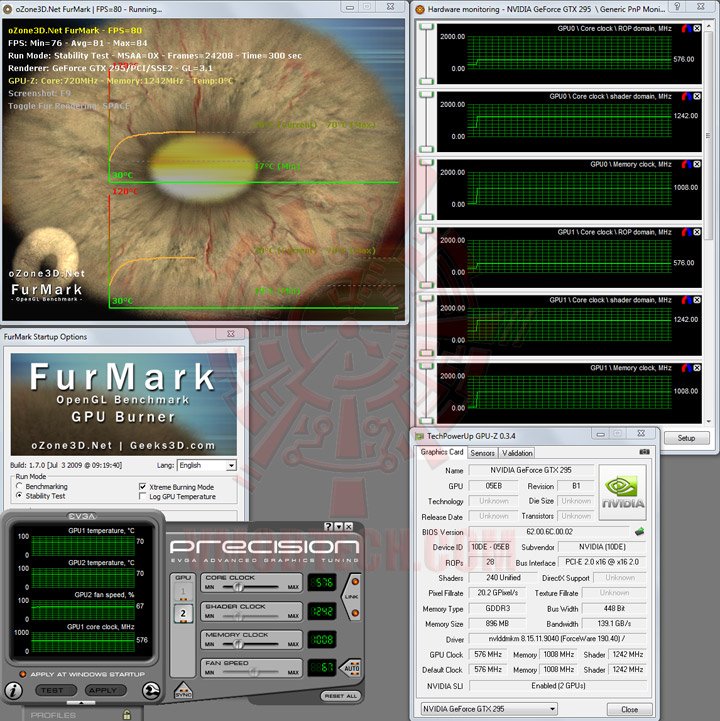Remove the GPU0 shader domain graph
The width and height of the screenshot is (720, 721).
coord(697,97)
